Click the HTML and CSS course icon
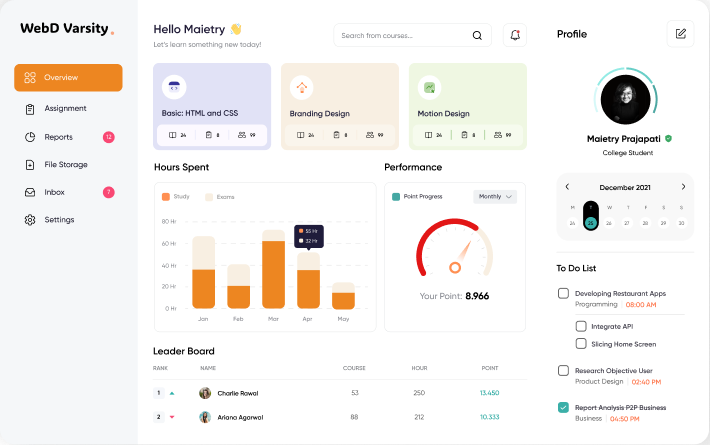The width and height of the screenshot is (710, 445). (174, 87)
